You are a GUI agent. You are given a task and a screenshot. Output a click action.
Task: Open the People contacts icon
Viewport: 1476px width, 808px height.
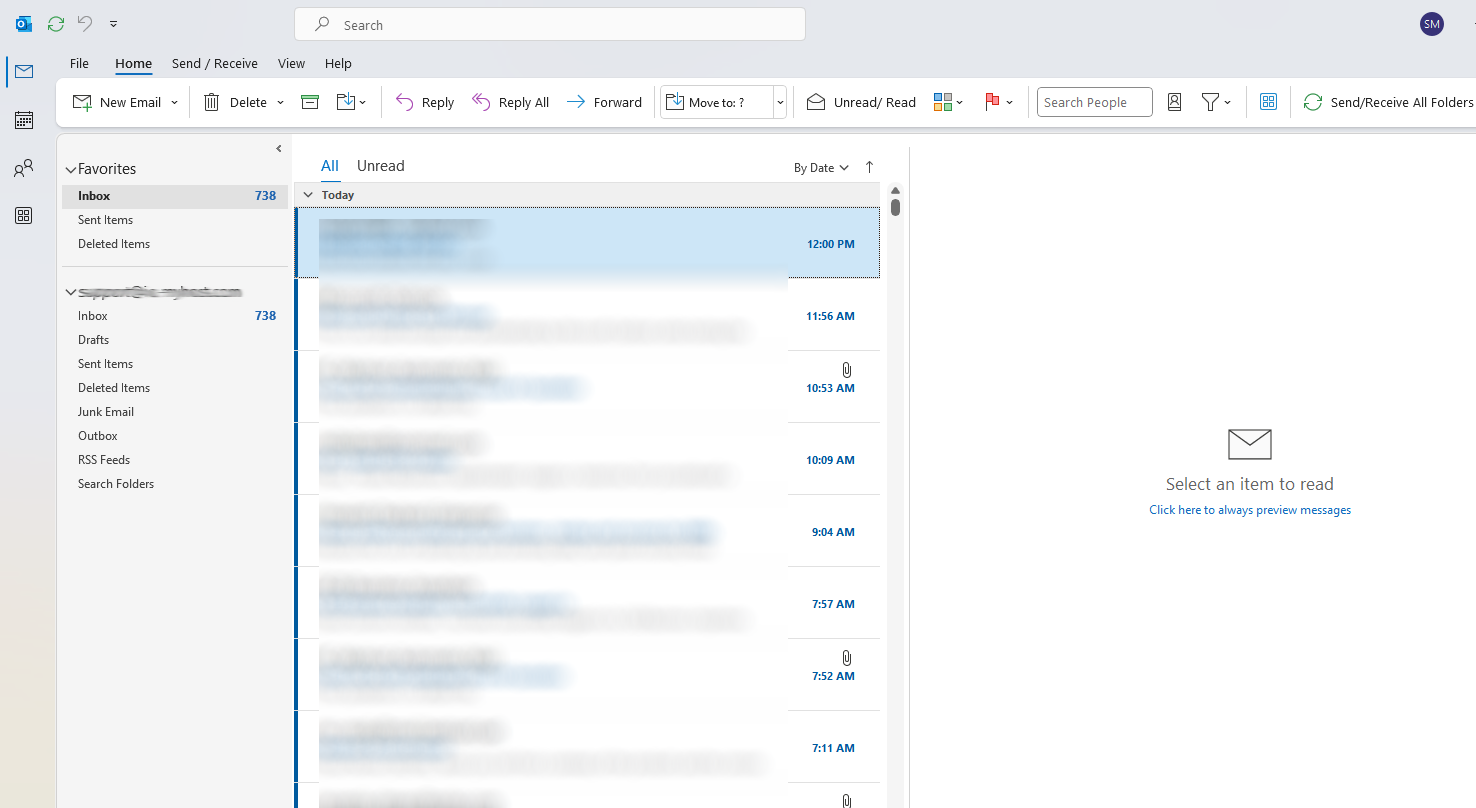(24, 168)
